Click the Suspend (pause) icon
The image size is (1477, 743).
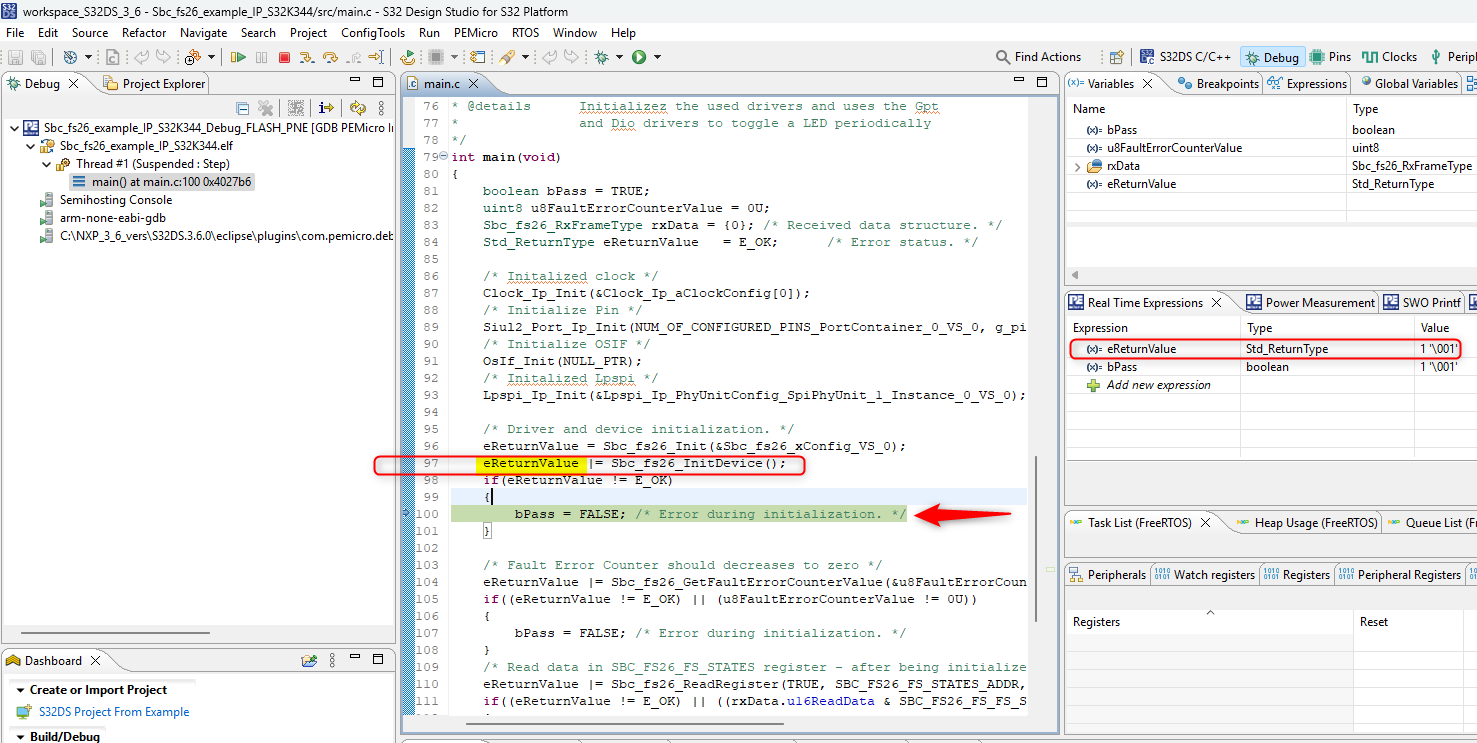click(261, 57)
